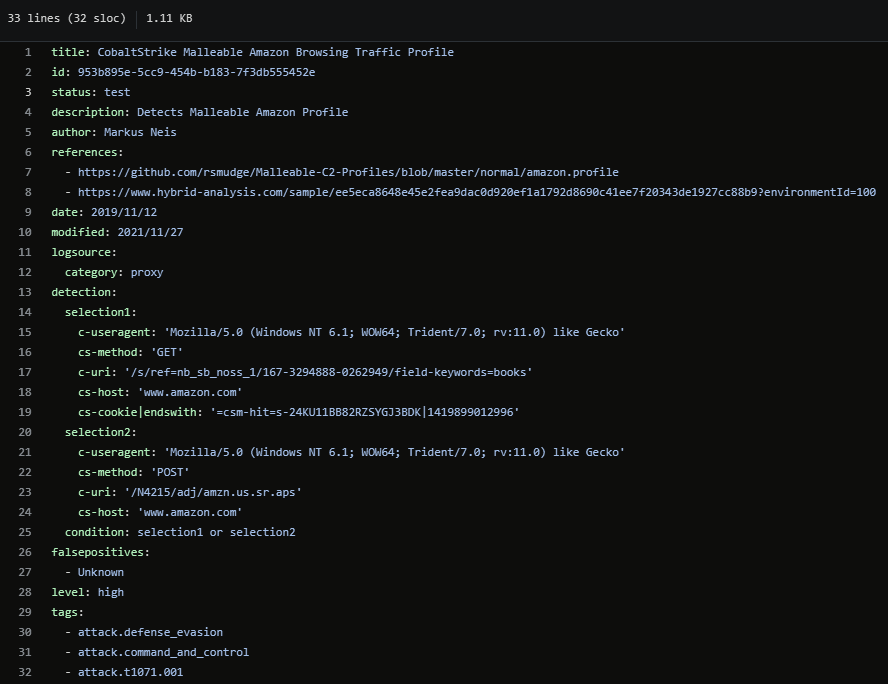Click line number 32

tap(25, 672)
